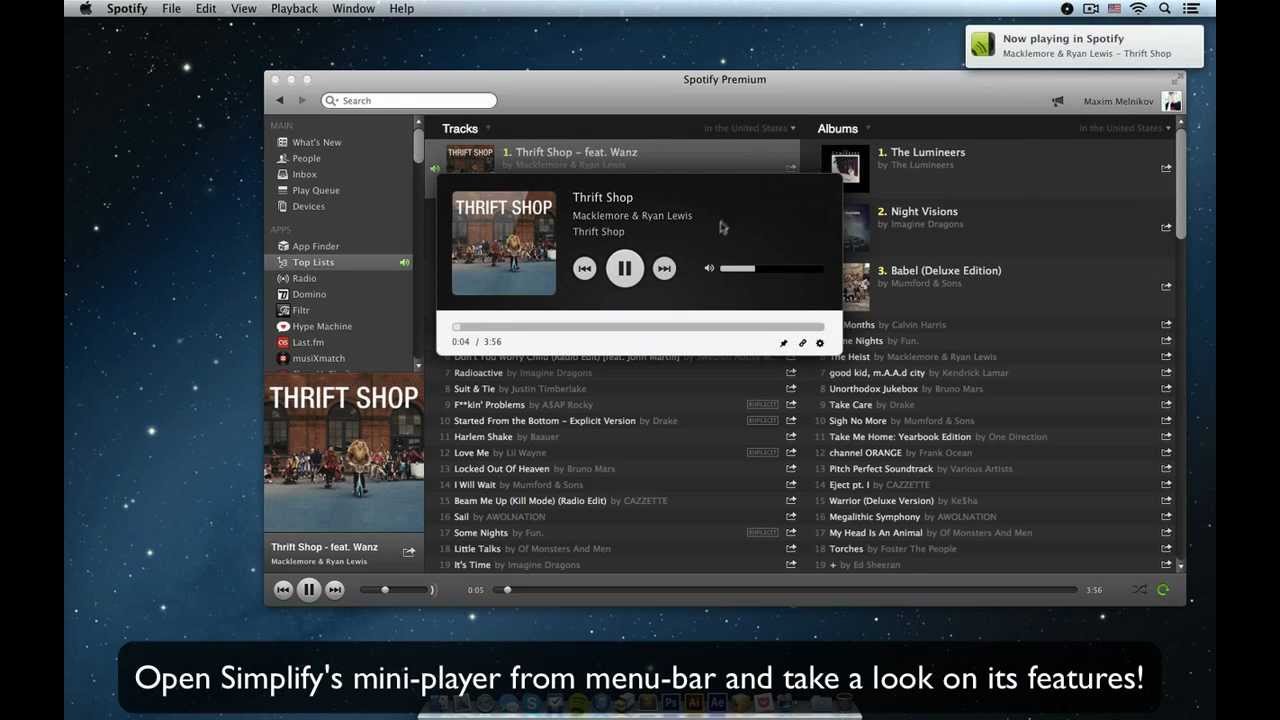Share now-playing Thrift Shop track in sidebar
Viewport: 1280px width, 720px height.
tap(408, 552)
